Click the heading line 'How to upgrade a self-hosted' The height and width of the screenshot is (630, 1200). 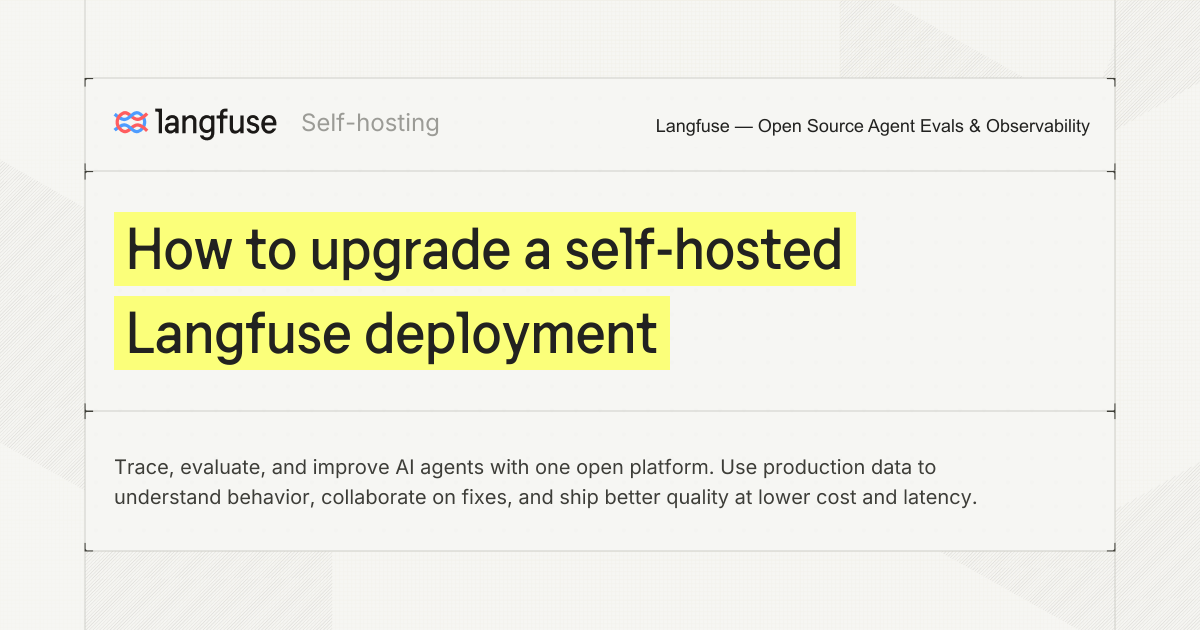tap(485, 249)
